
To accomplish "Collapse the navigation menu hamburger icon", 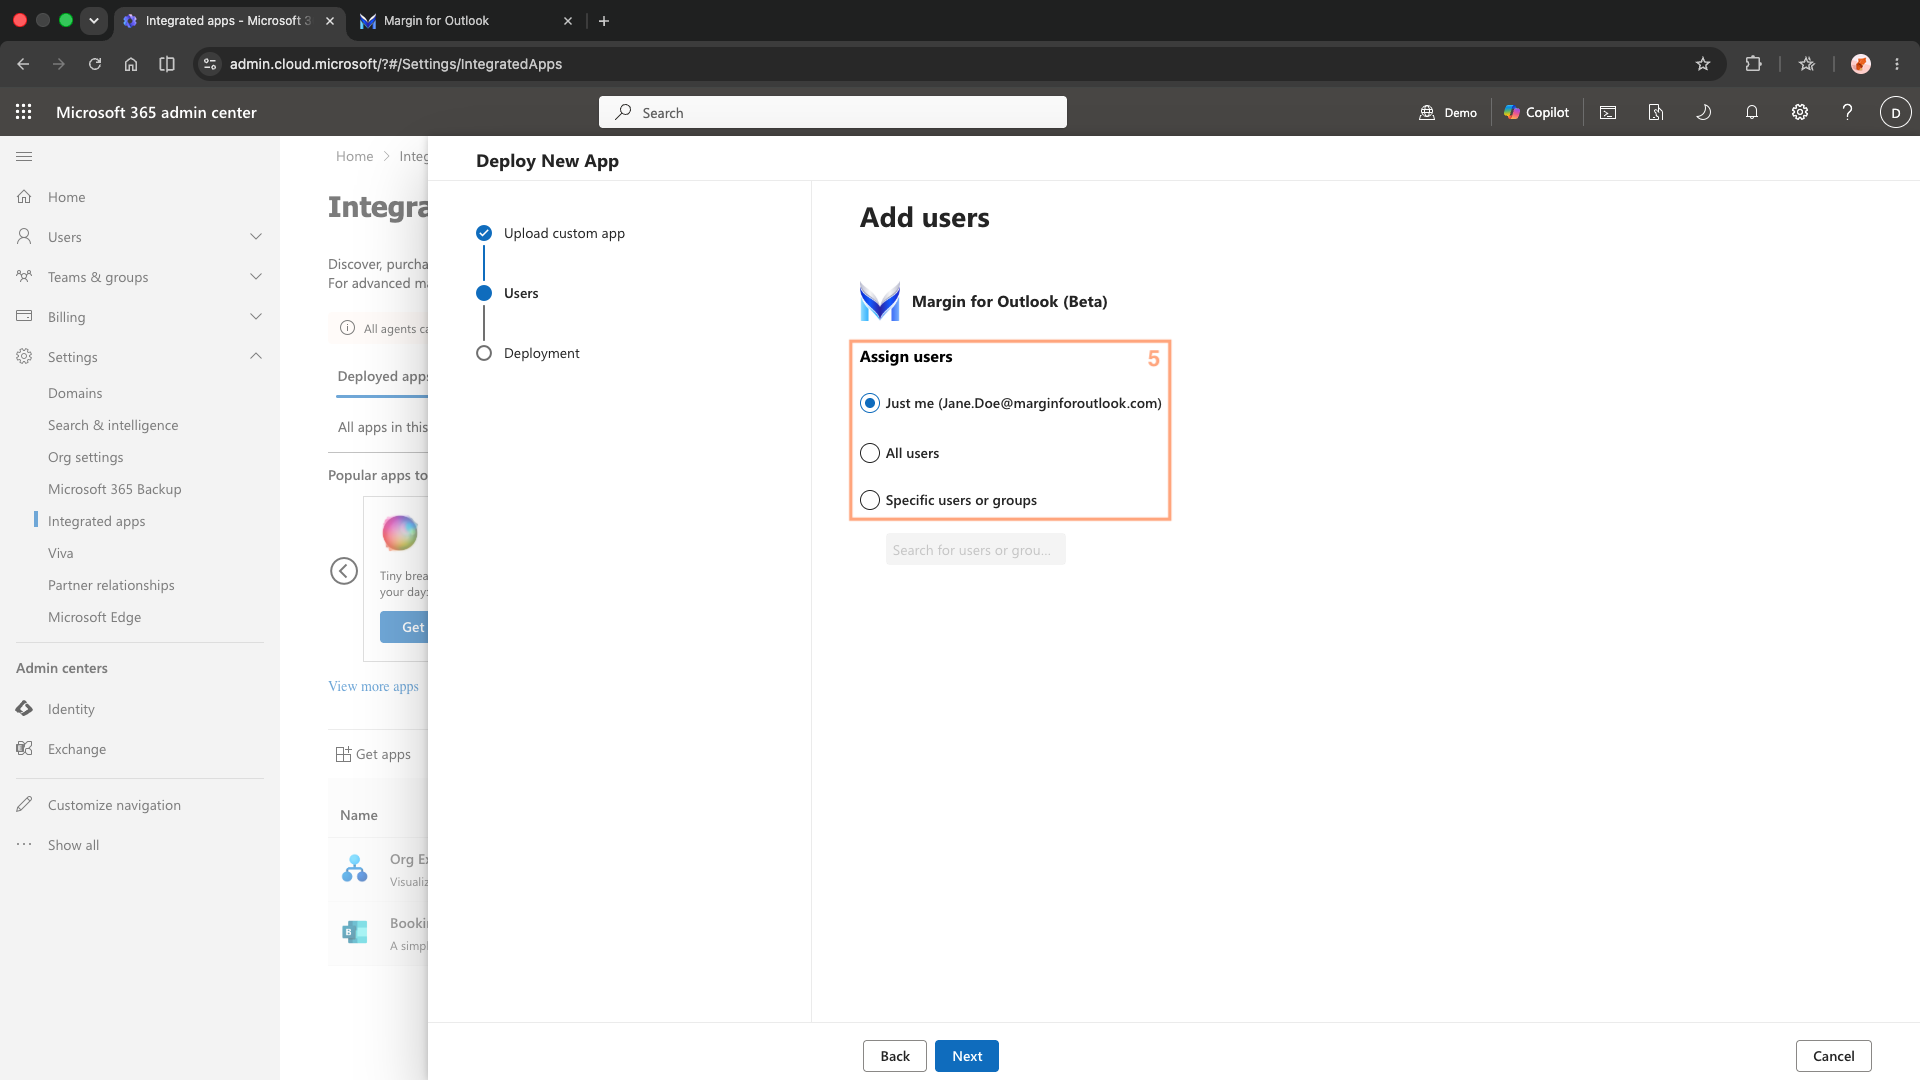I will tap(24, 156).
